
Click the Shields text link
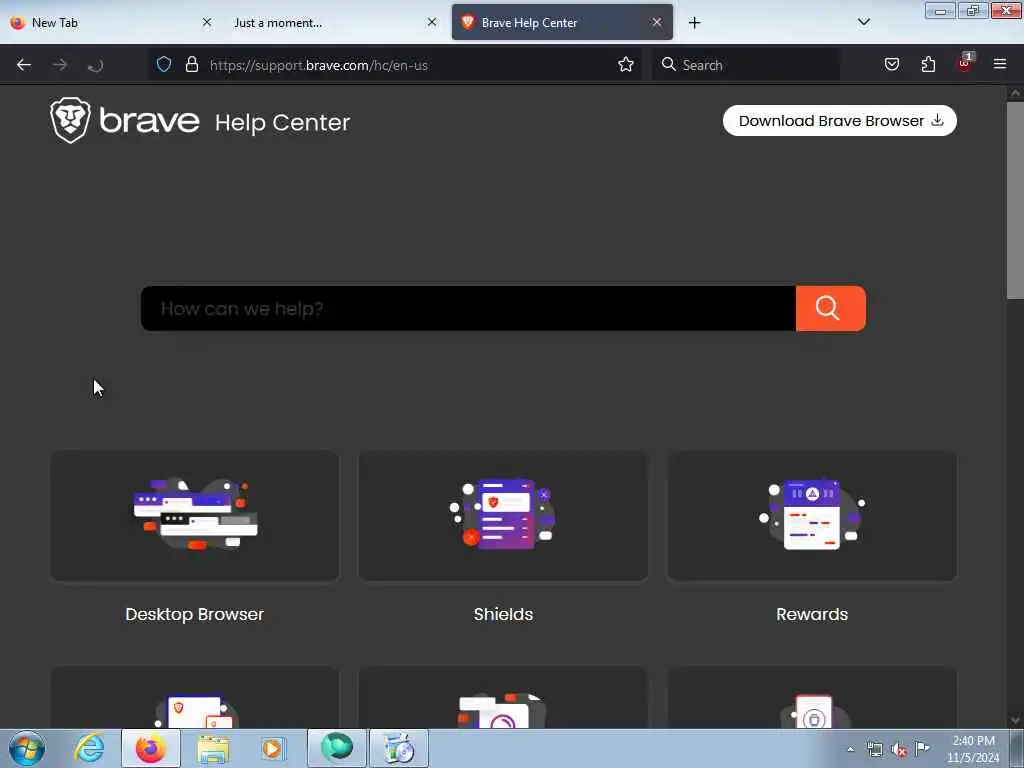point(503,615)
